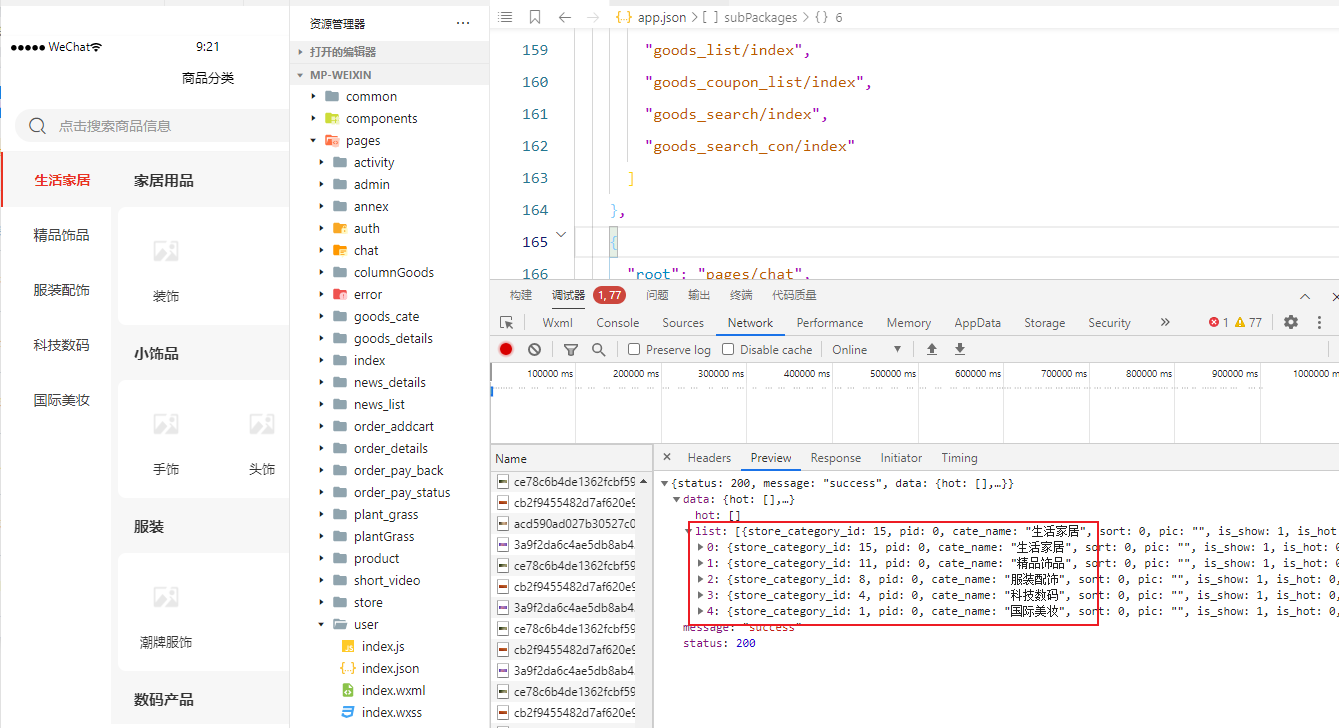Image resolution: width=1339 pixels, height=728 pixels.
Task: Toggle the Disable cache checkbox
Action: coord(728,349)
